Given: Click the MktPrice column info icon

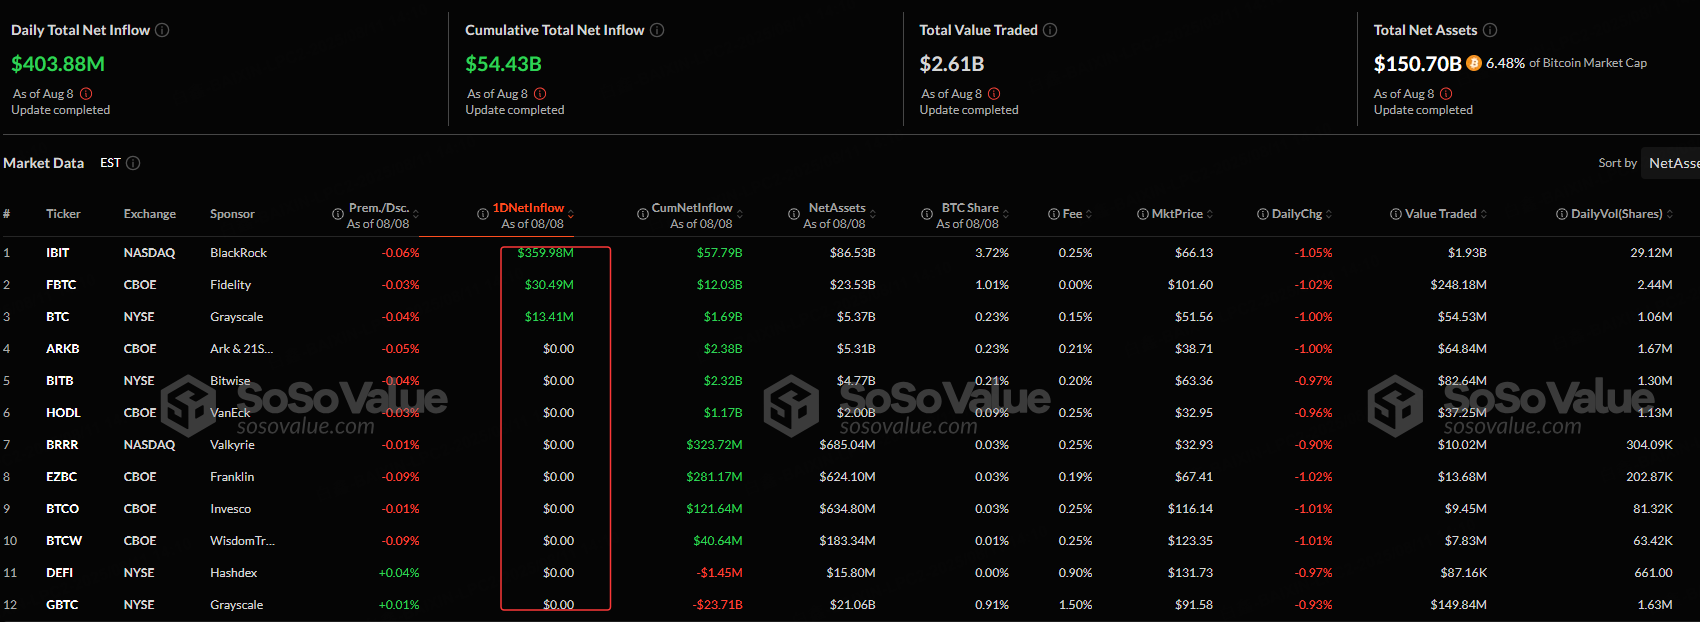Looking at the screenshot, I should (x=1143, y=214).
